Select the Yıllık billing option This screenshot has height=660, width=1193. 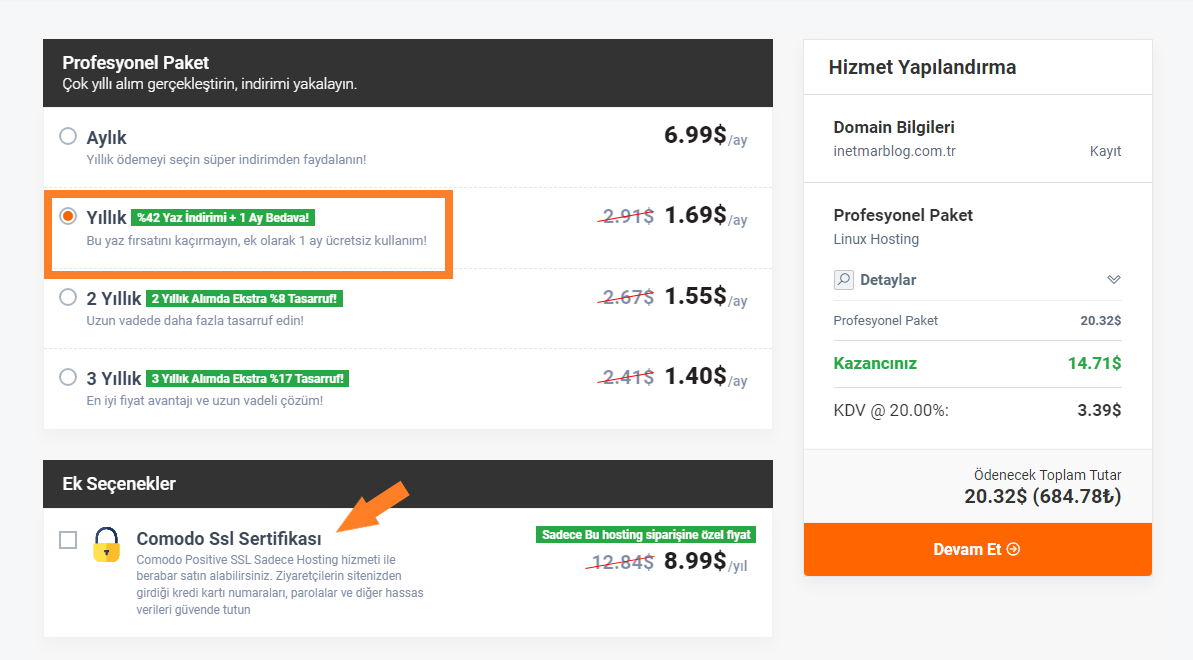(x=68, y=216)
